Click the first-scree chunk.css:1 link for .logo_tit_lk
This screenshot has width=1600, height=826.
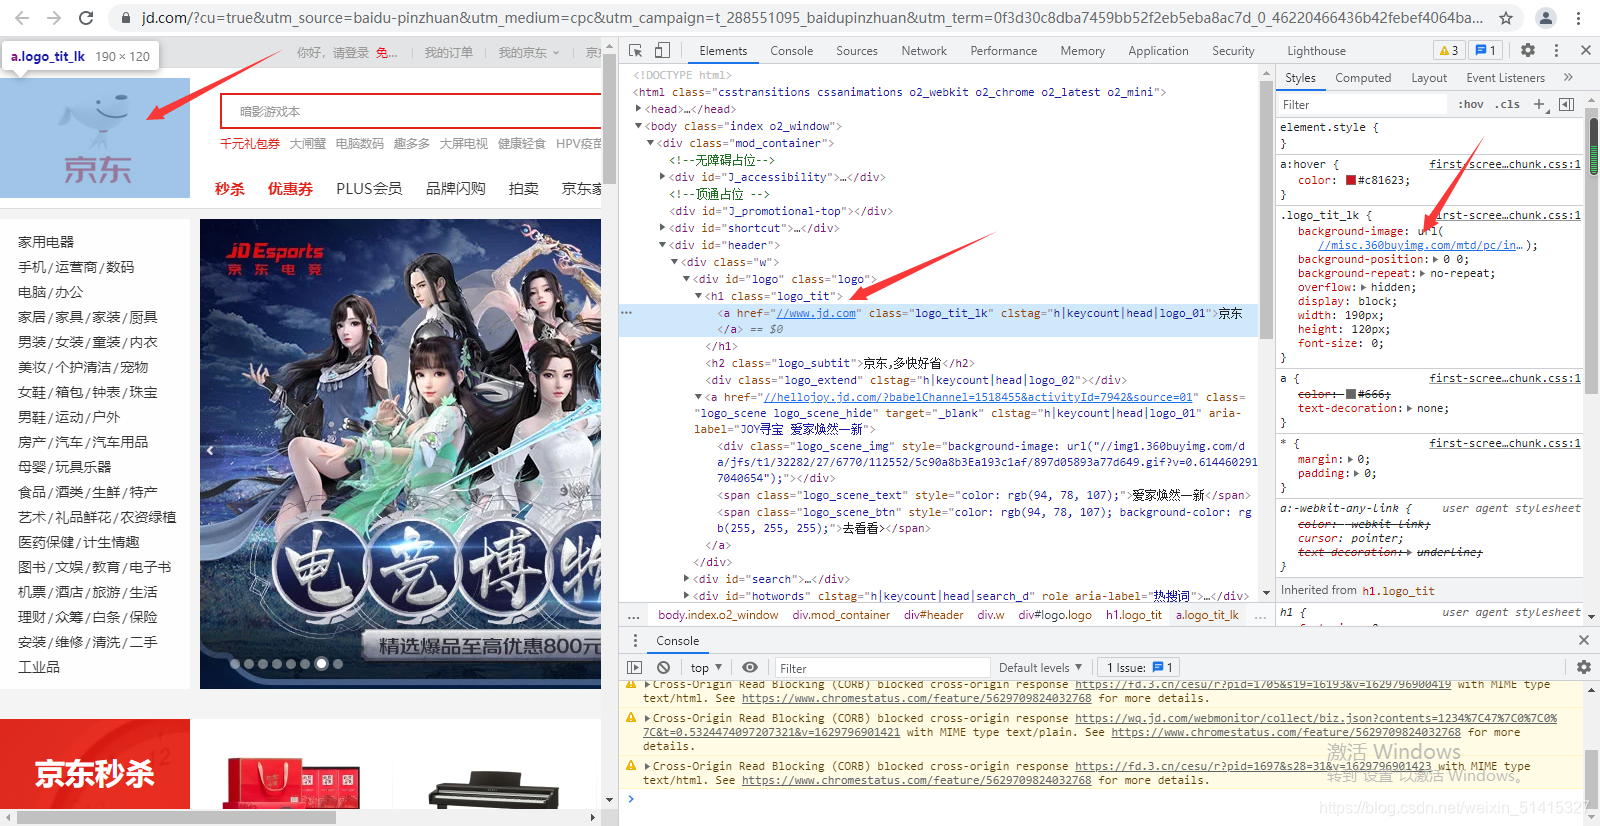[x=1505, y=215]
